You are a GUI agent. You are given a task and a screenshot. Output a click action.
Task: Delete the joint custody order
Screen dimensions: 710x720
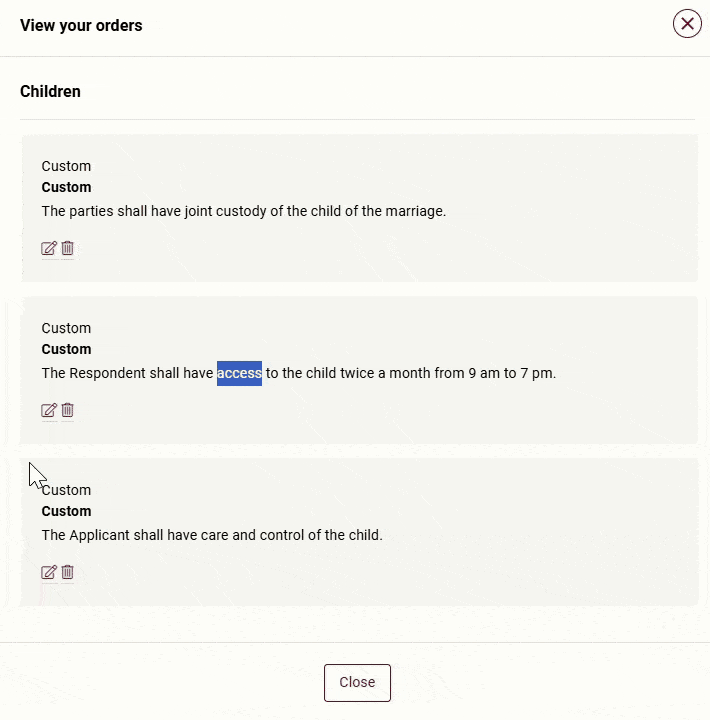(68, 248)
